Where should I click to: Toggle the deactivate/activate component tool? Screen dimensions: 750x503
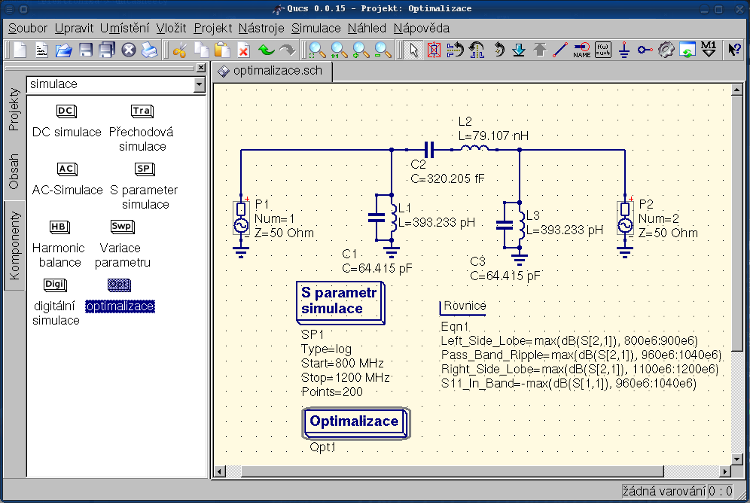[x=434, y=49]
